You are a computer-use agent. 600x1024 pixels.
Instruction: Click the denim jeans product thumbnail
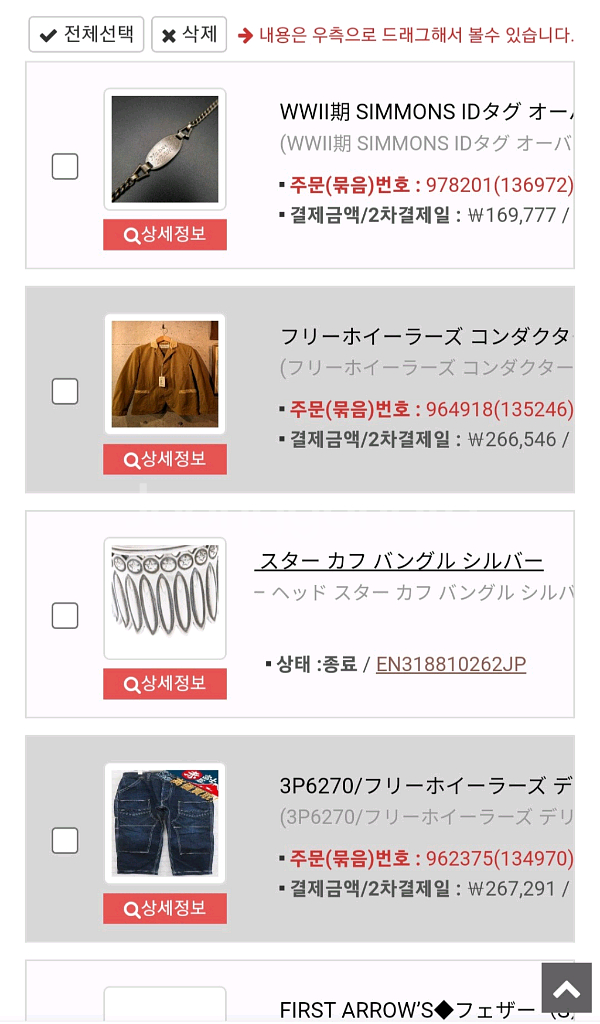[165, 823]
